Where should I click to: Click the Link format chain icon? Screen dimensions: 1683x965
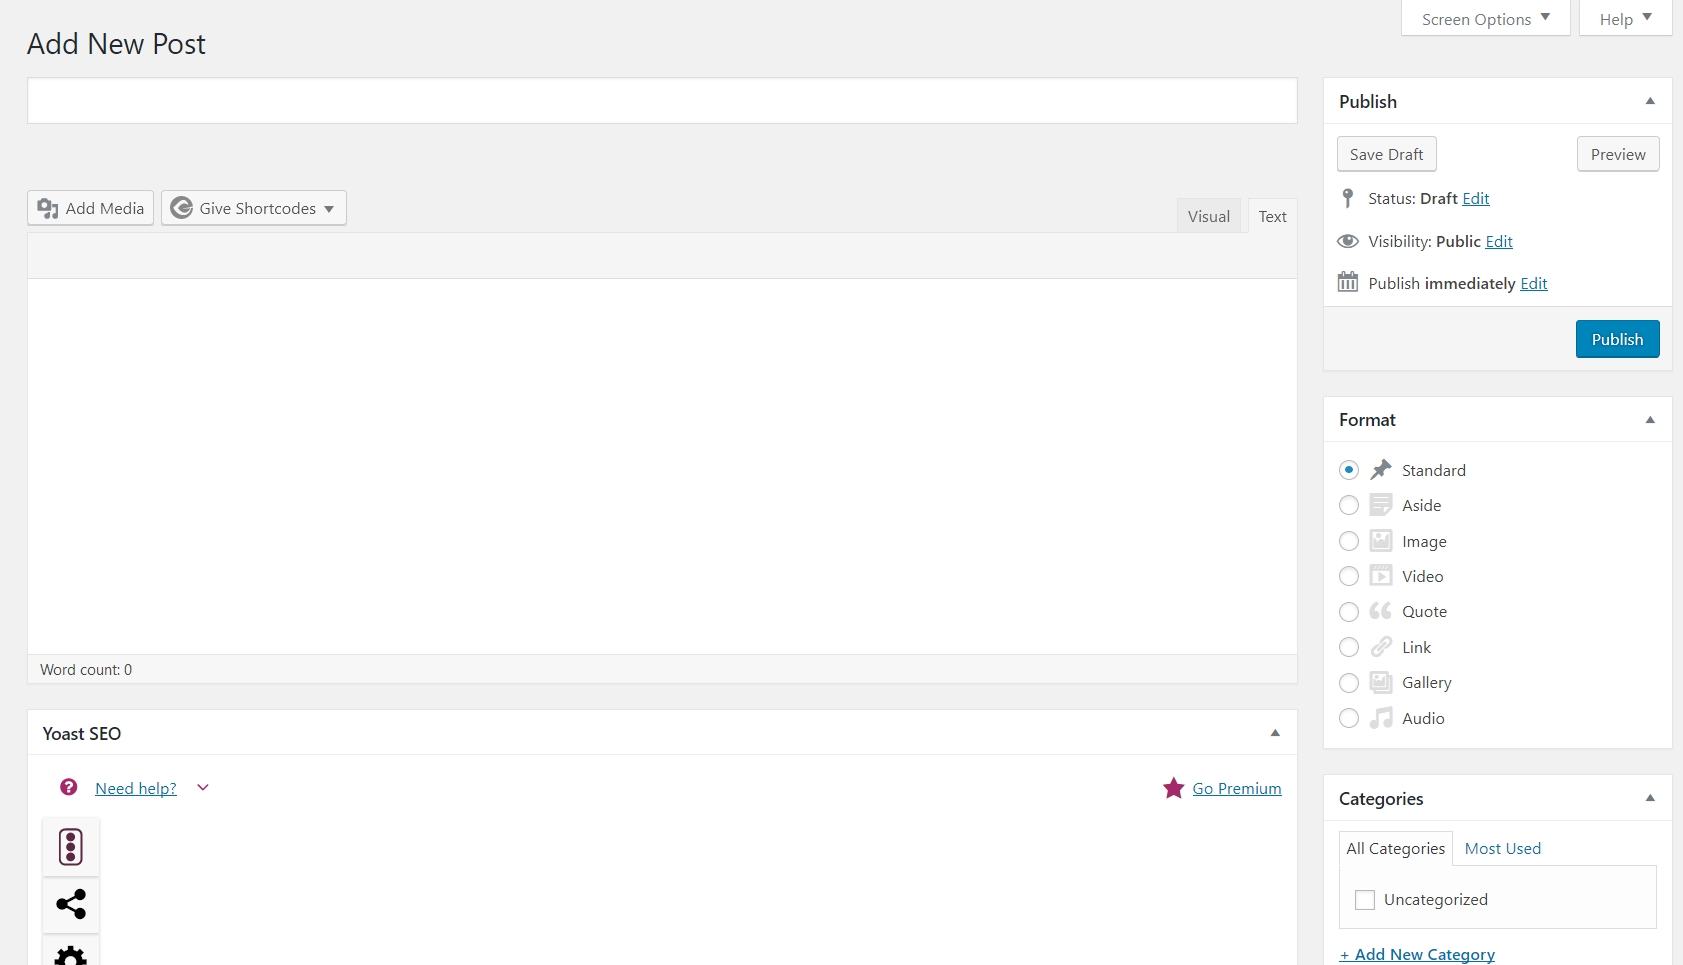[1381, 647]
